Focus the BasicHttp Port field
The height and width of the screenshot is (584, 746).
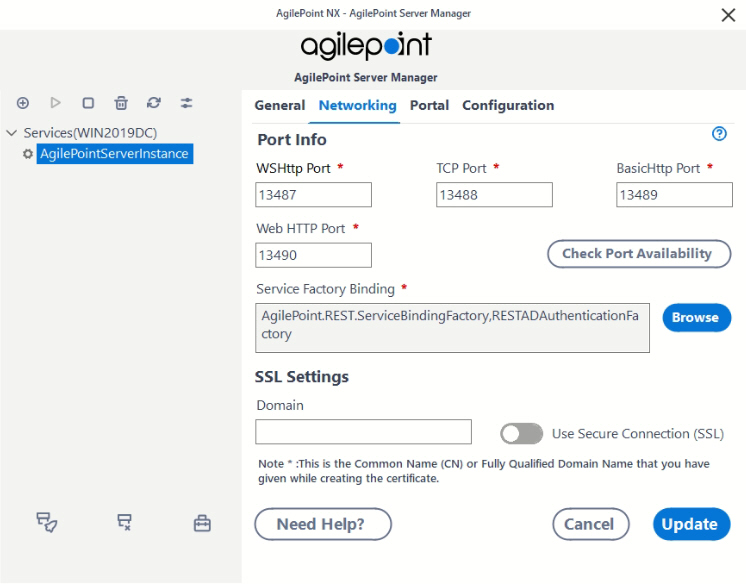coord(674,195)
